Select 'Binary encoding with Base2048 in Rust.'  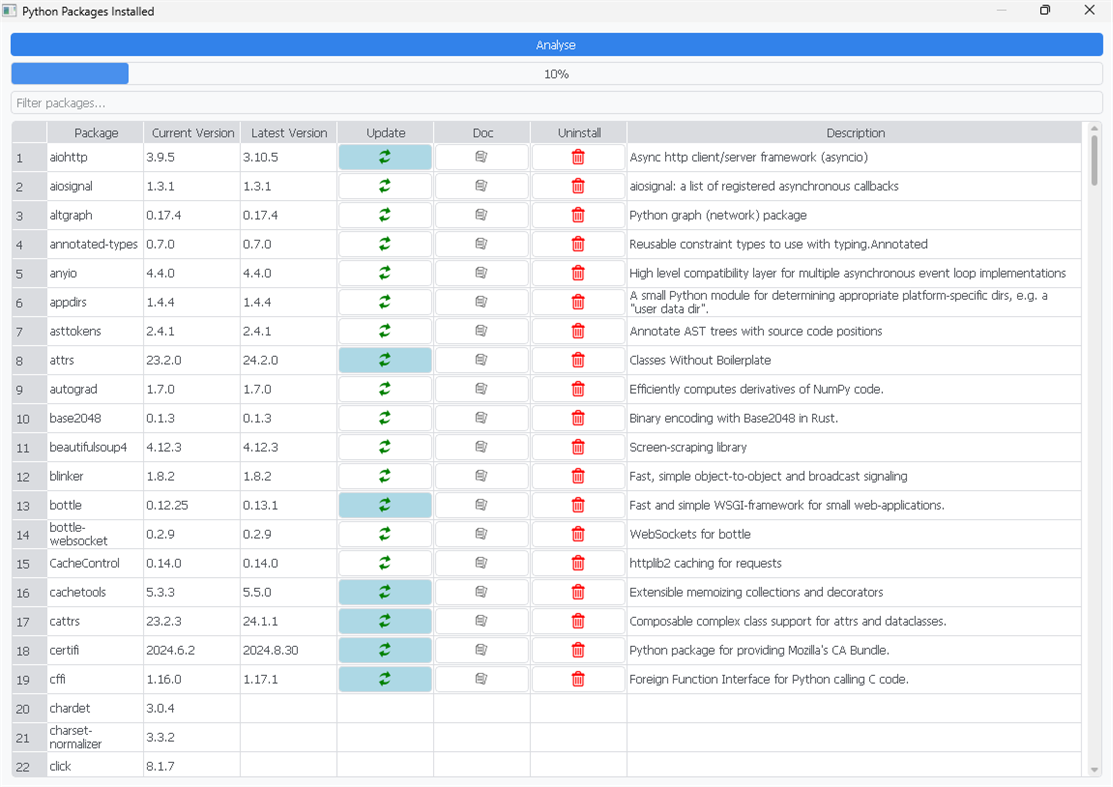coord(854,418)
